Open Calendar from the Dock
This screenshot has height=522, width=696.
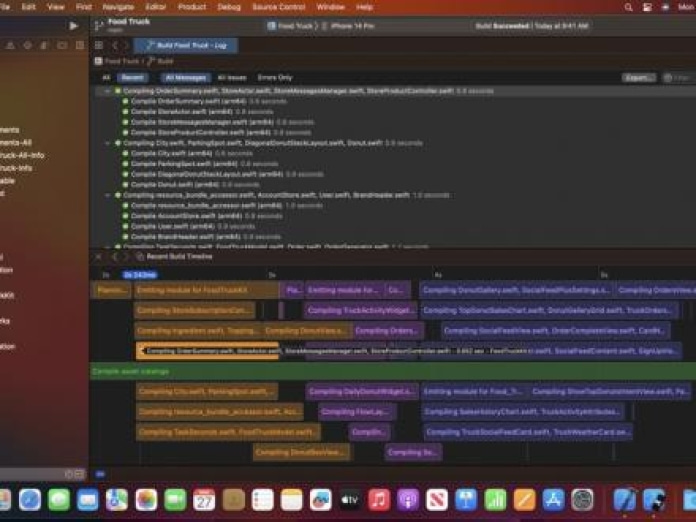click(x=204, y=500)
